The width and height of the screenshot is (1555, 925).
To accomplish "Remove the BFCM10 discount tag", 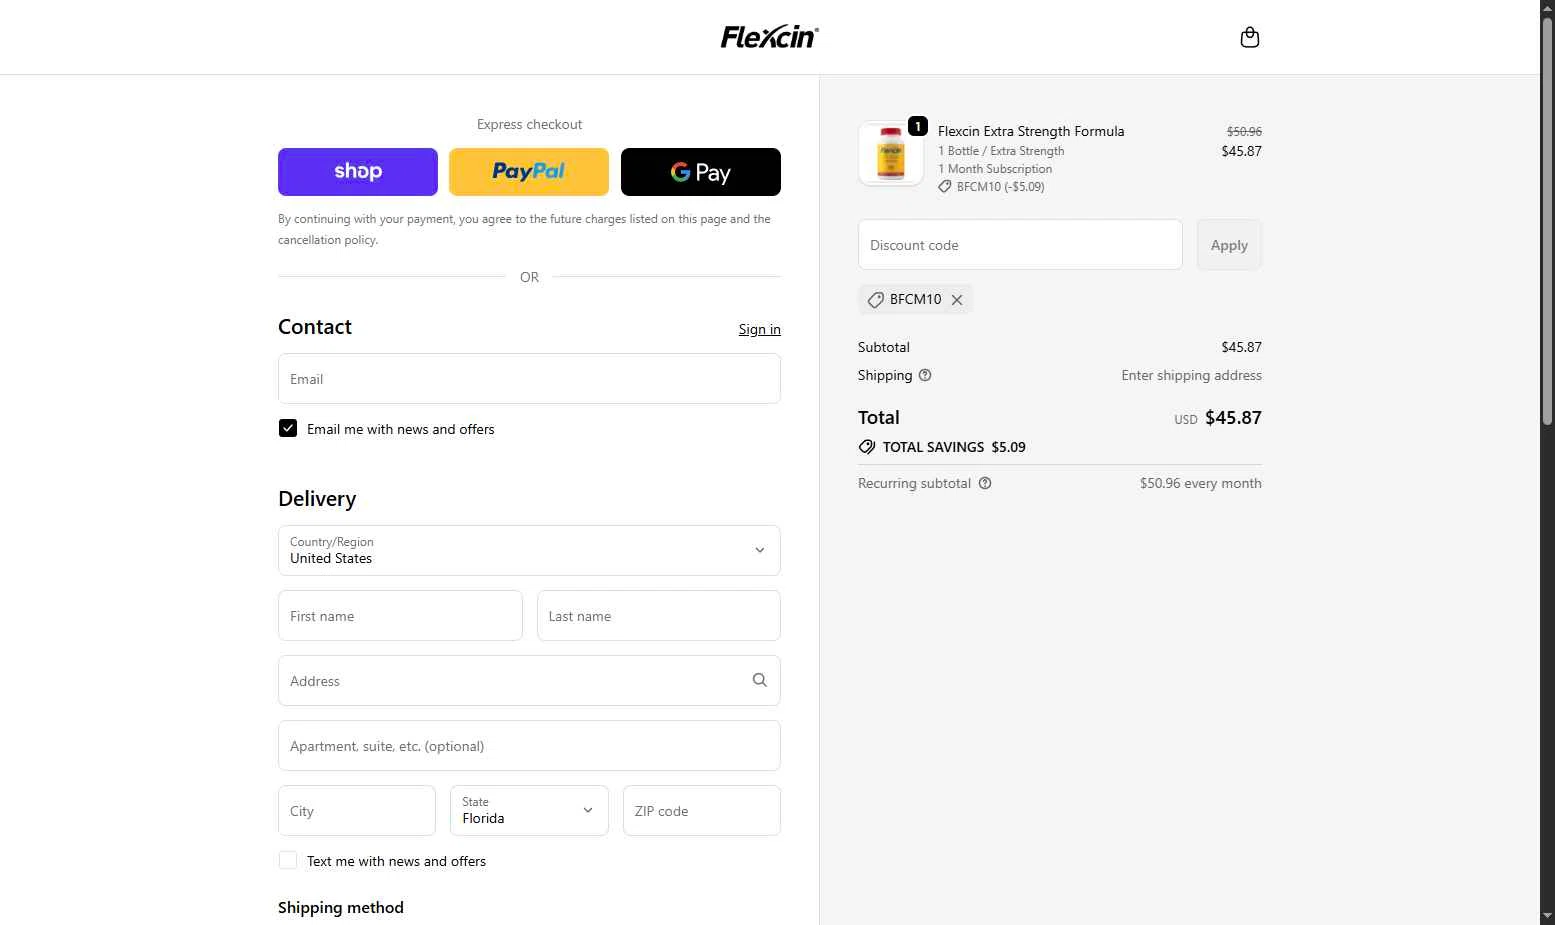I will (957, 300).
